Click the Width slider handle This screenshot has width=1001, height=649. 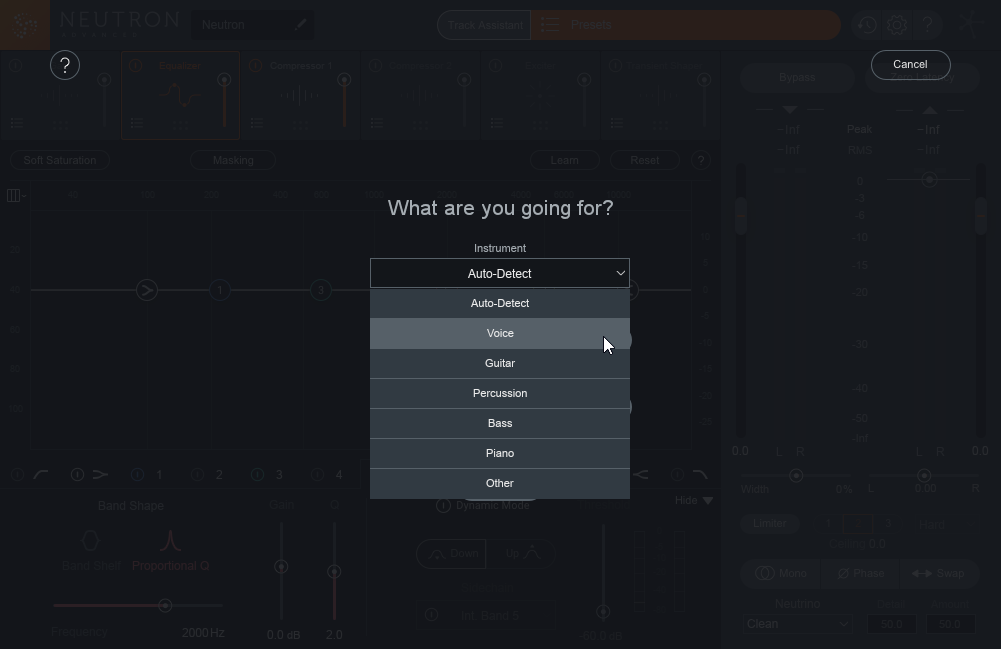click(x=796, y=475)
